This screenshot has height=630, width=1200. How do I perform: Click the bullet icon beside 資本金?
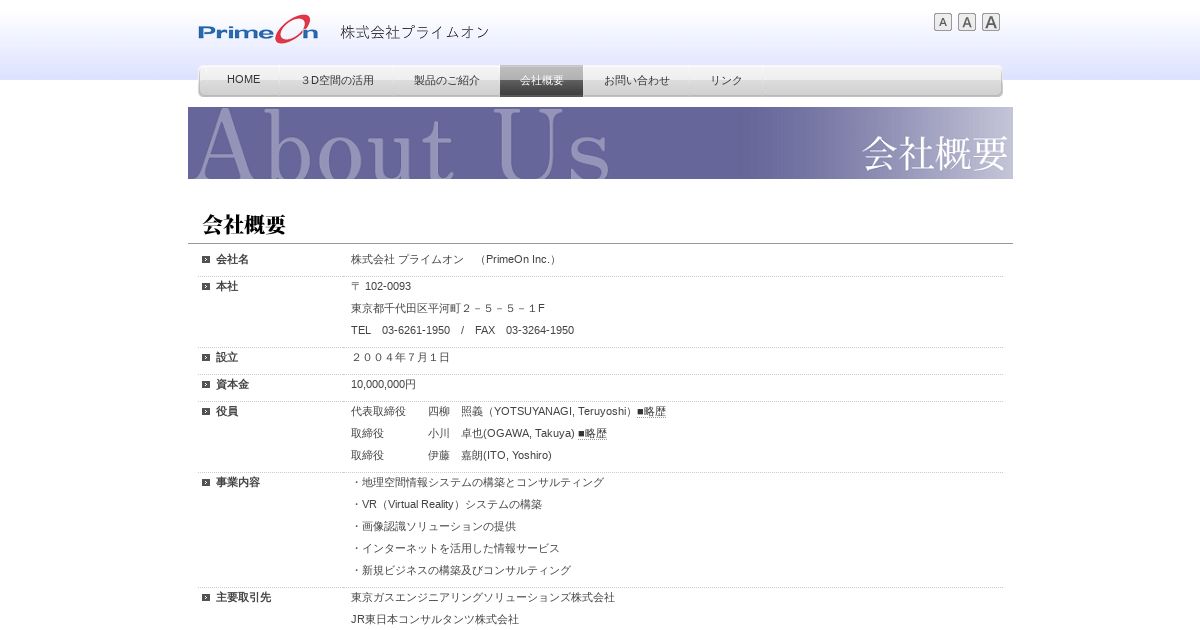point(206,384)
